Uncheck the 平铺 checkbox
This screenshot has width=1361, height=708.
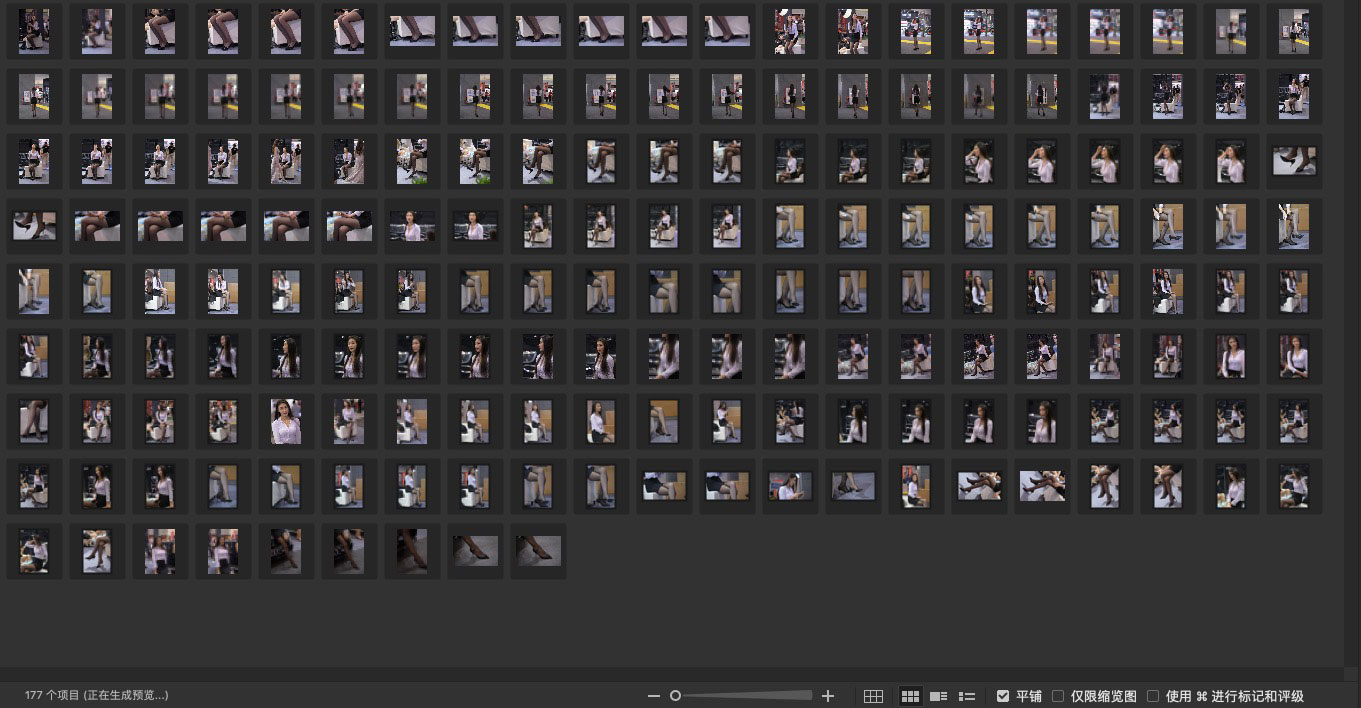pos(1003,696)
